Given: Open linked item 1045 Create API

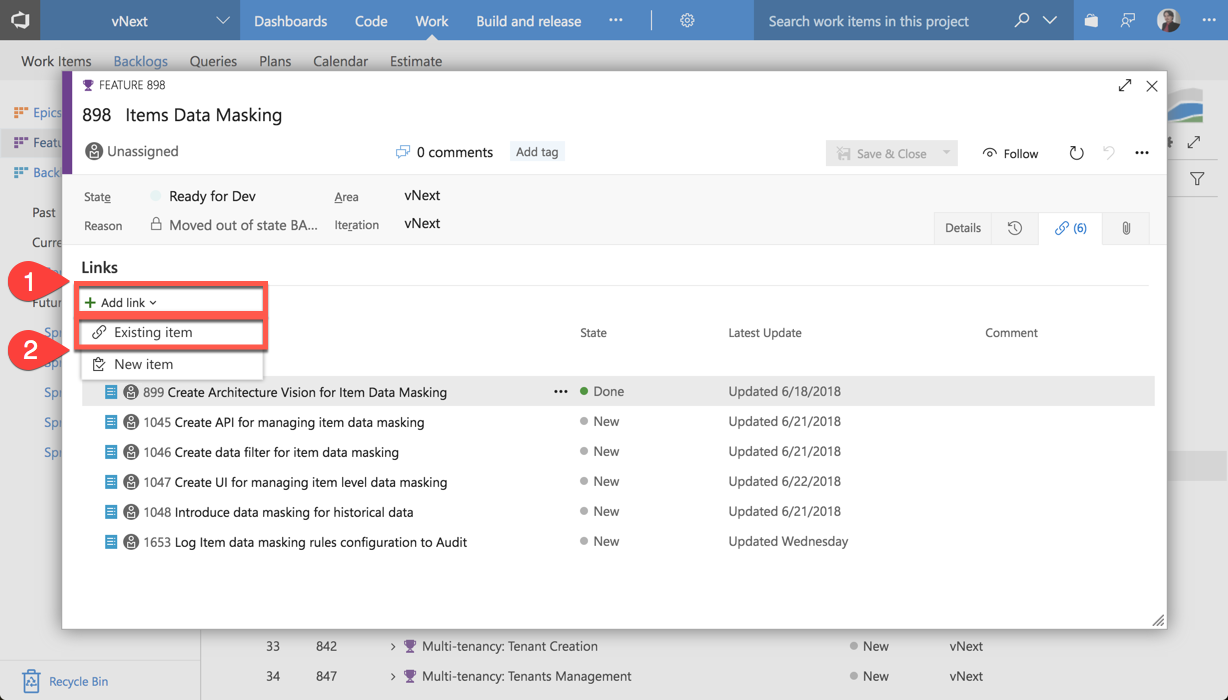Looking at the screenshot, I should click(283, 422).
